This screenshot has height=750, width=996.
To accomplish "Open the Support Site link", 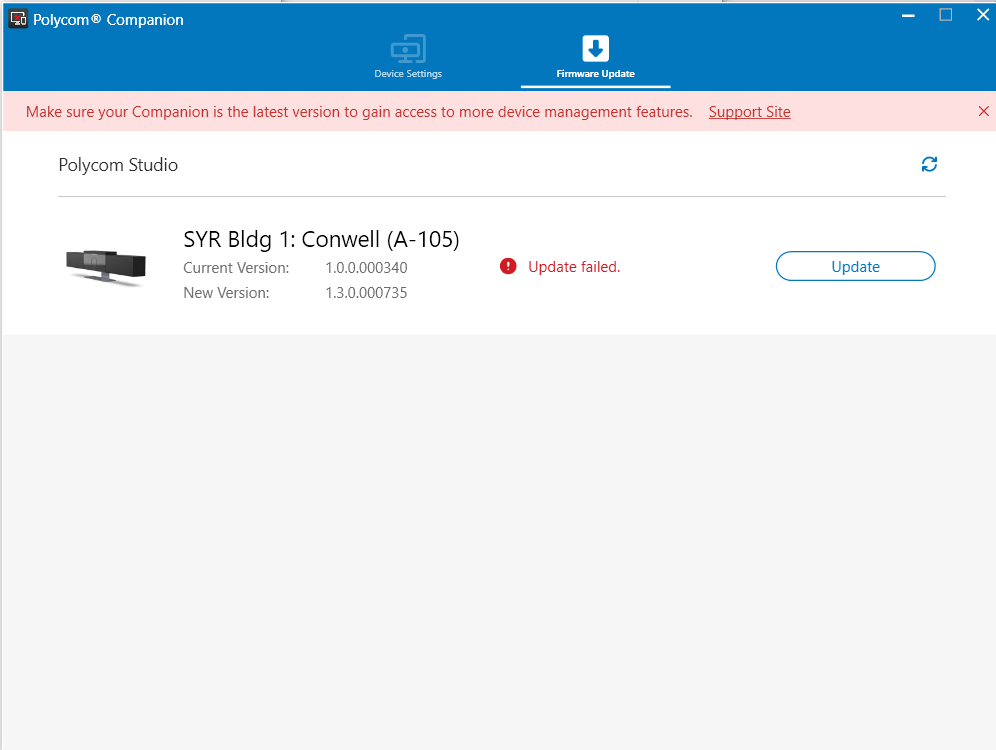I will point(749,112).
